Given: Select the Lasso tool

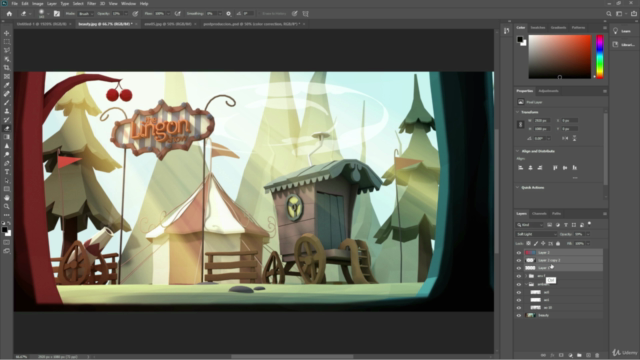Looking at the screenshot, I should 7,50.
